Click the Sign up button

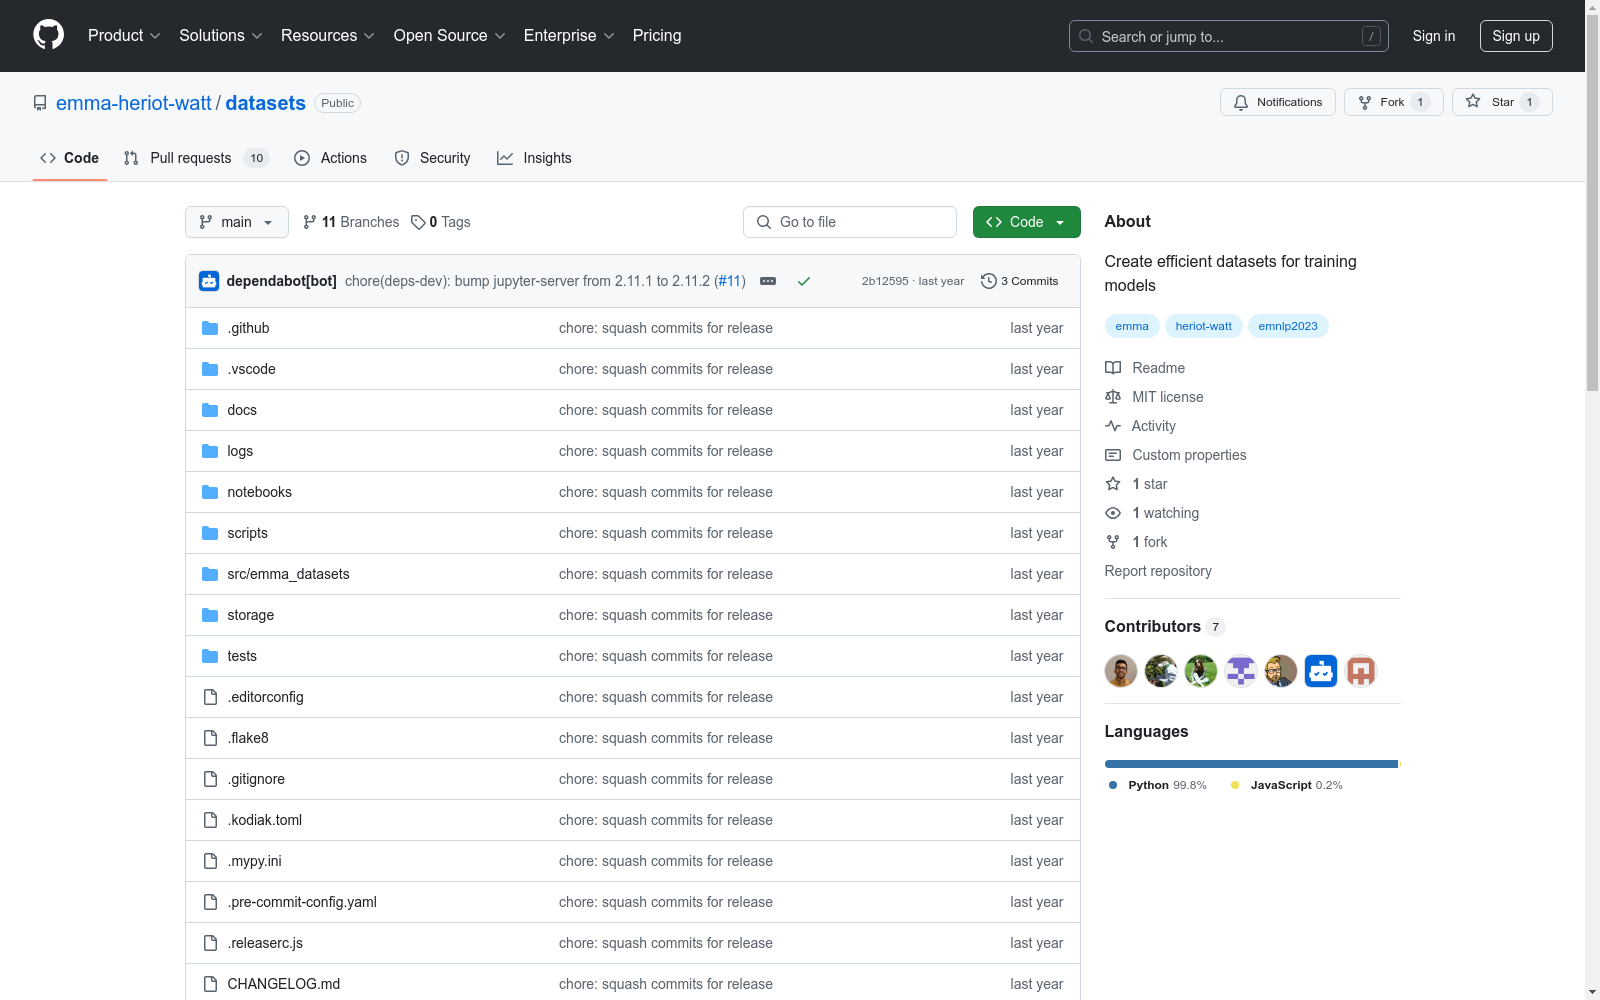[x=1516, y=36]
